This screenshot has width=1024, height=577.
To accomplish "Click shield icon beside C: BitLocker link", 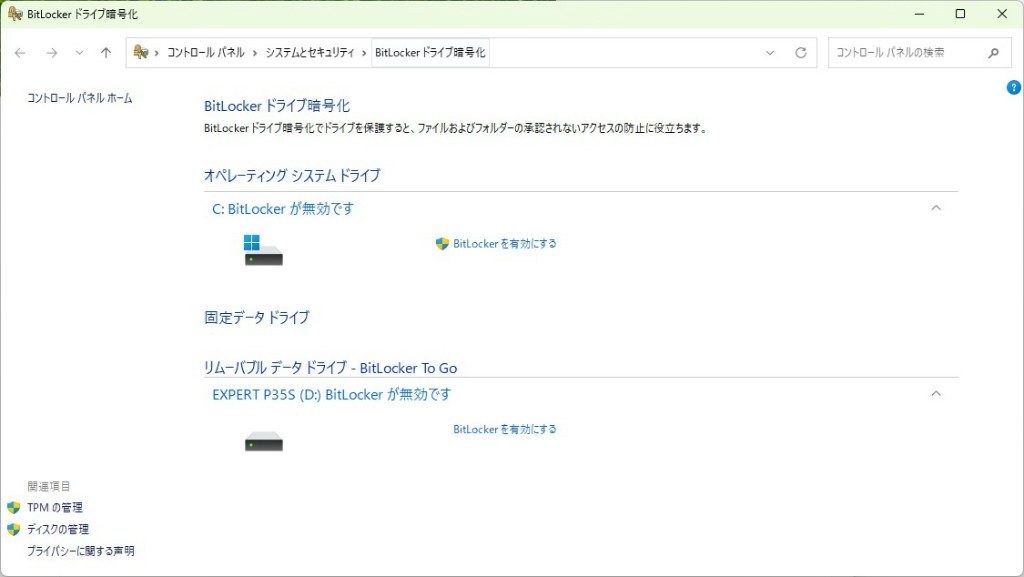I will point(442,243).
